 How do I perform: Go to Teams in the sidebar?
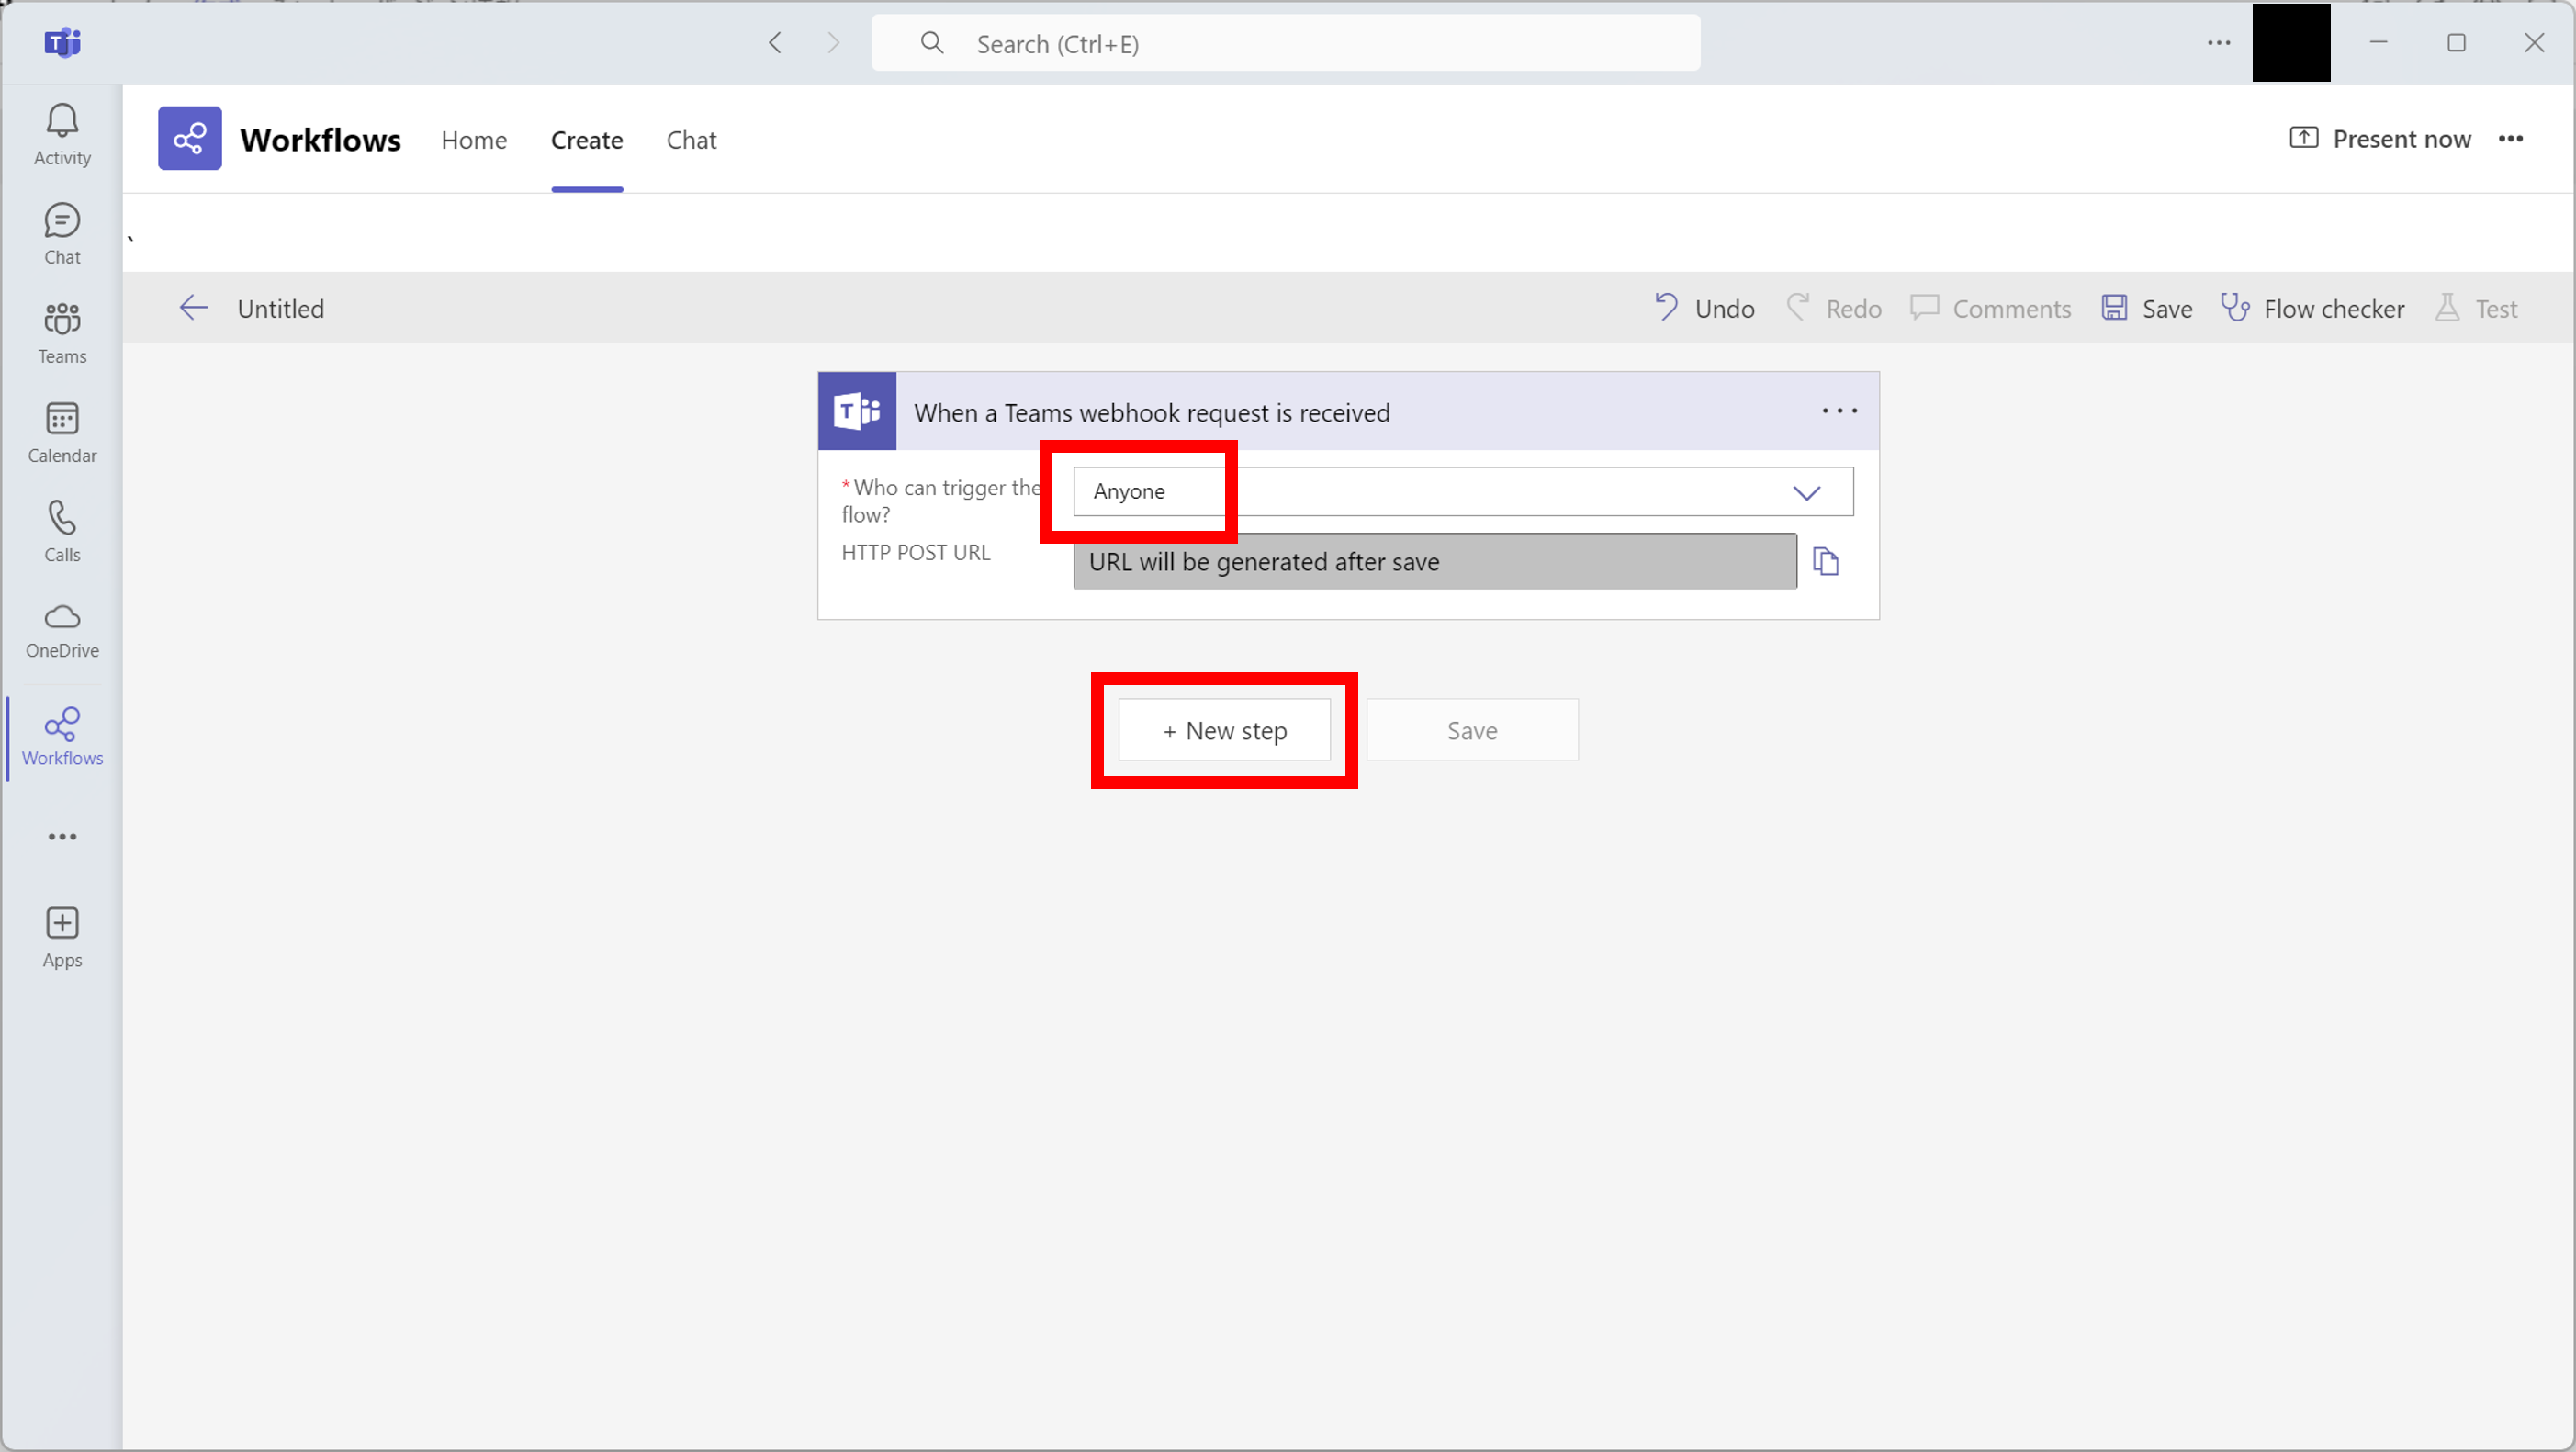tap(62, 333)
